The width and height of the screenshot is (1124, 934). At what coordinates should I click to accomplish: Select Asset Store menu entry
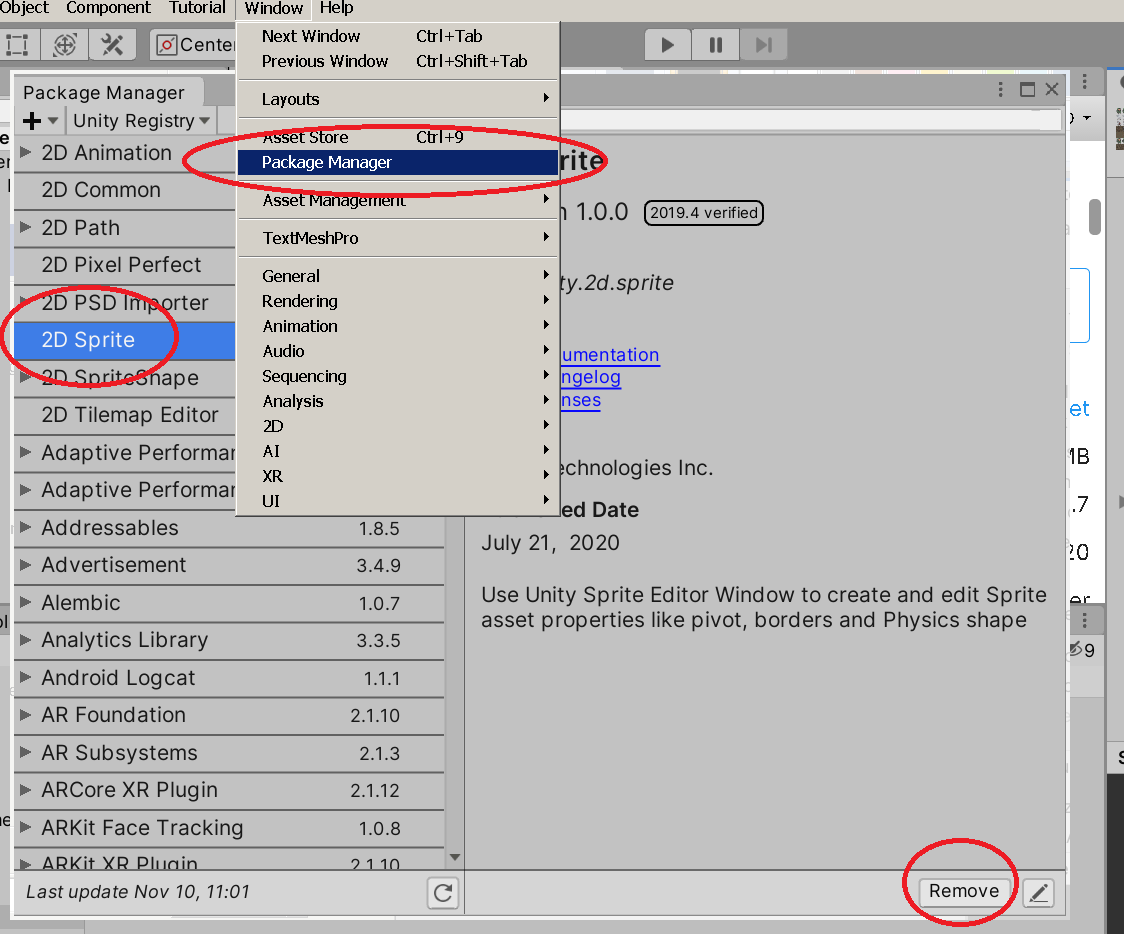[x=398, y=137]
